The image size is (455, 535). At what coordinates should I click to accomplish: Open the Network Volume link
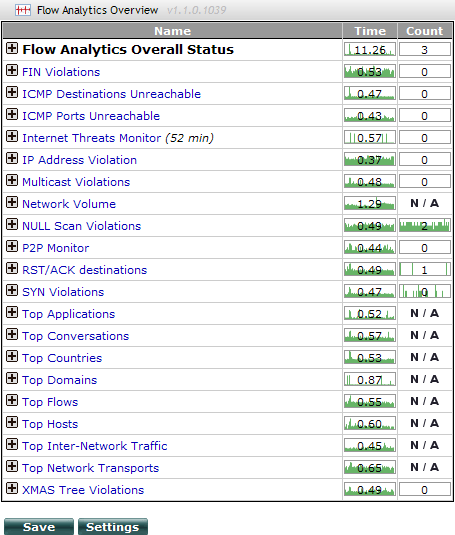[69, 204]
